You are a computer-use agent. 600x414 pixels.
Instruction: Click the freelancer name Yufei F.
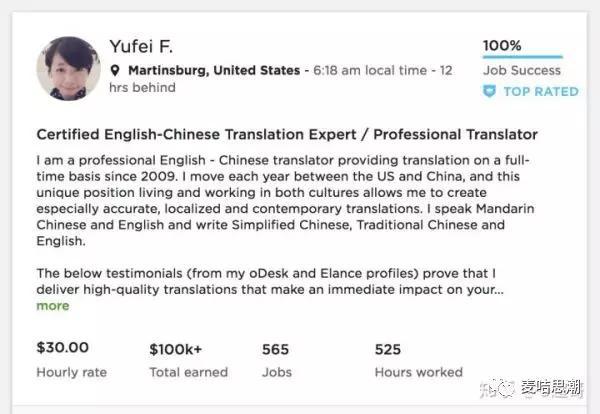(141, 46)
